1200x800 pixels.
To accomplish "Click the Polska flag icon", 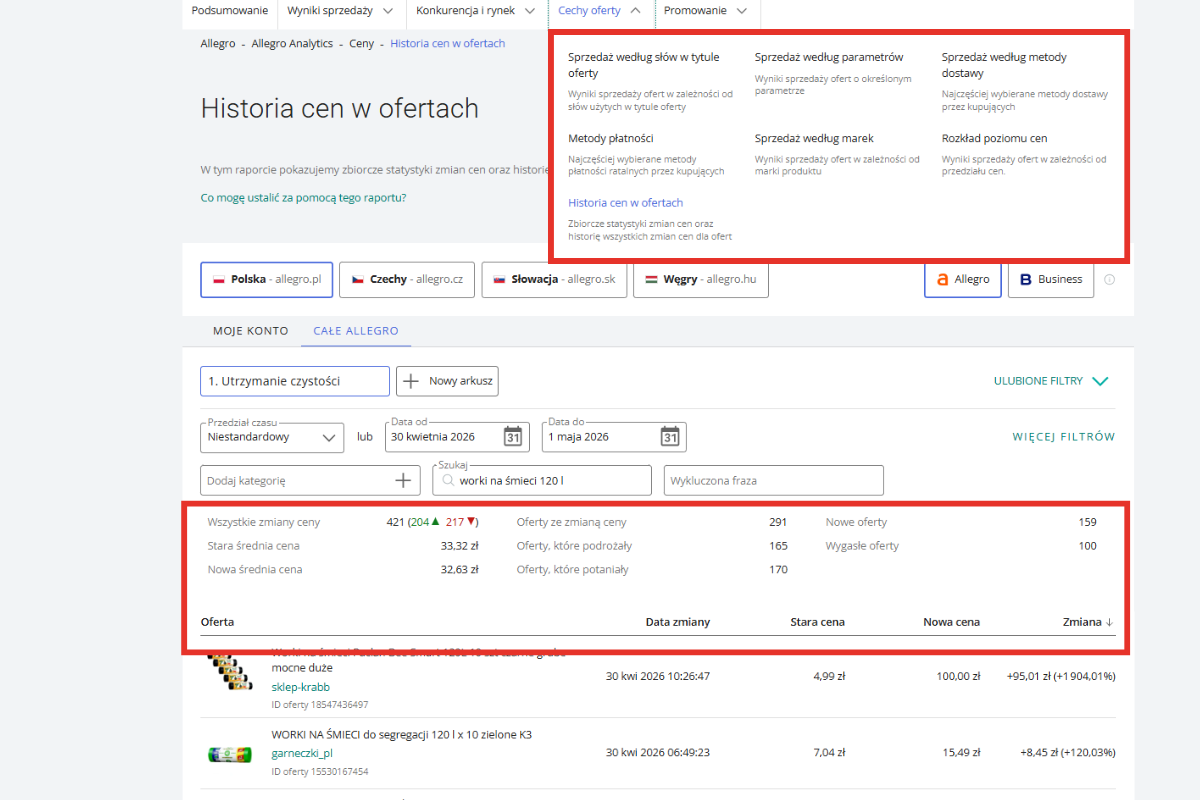I will pyautogui.click(x=218, y=280).
